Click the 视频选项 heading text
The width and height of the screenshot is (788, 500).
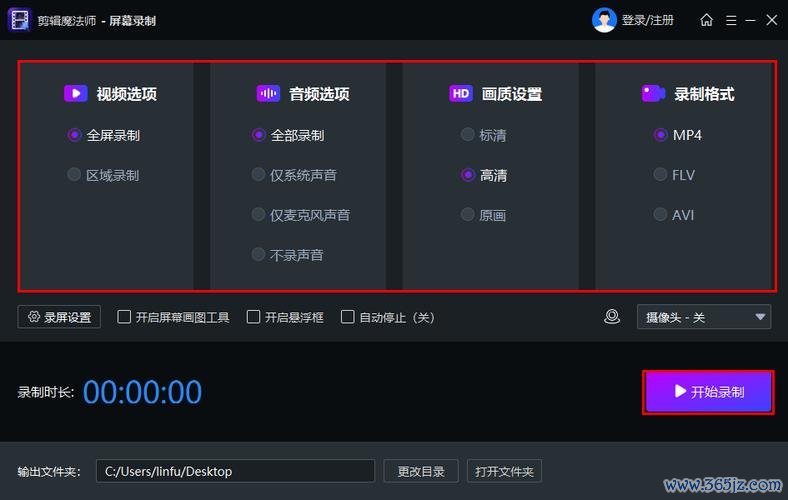coord(127,93)
